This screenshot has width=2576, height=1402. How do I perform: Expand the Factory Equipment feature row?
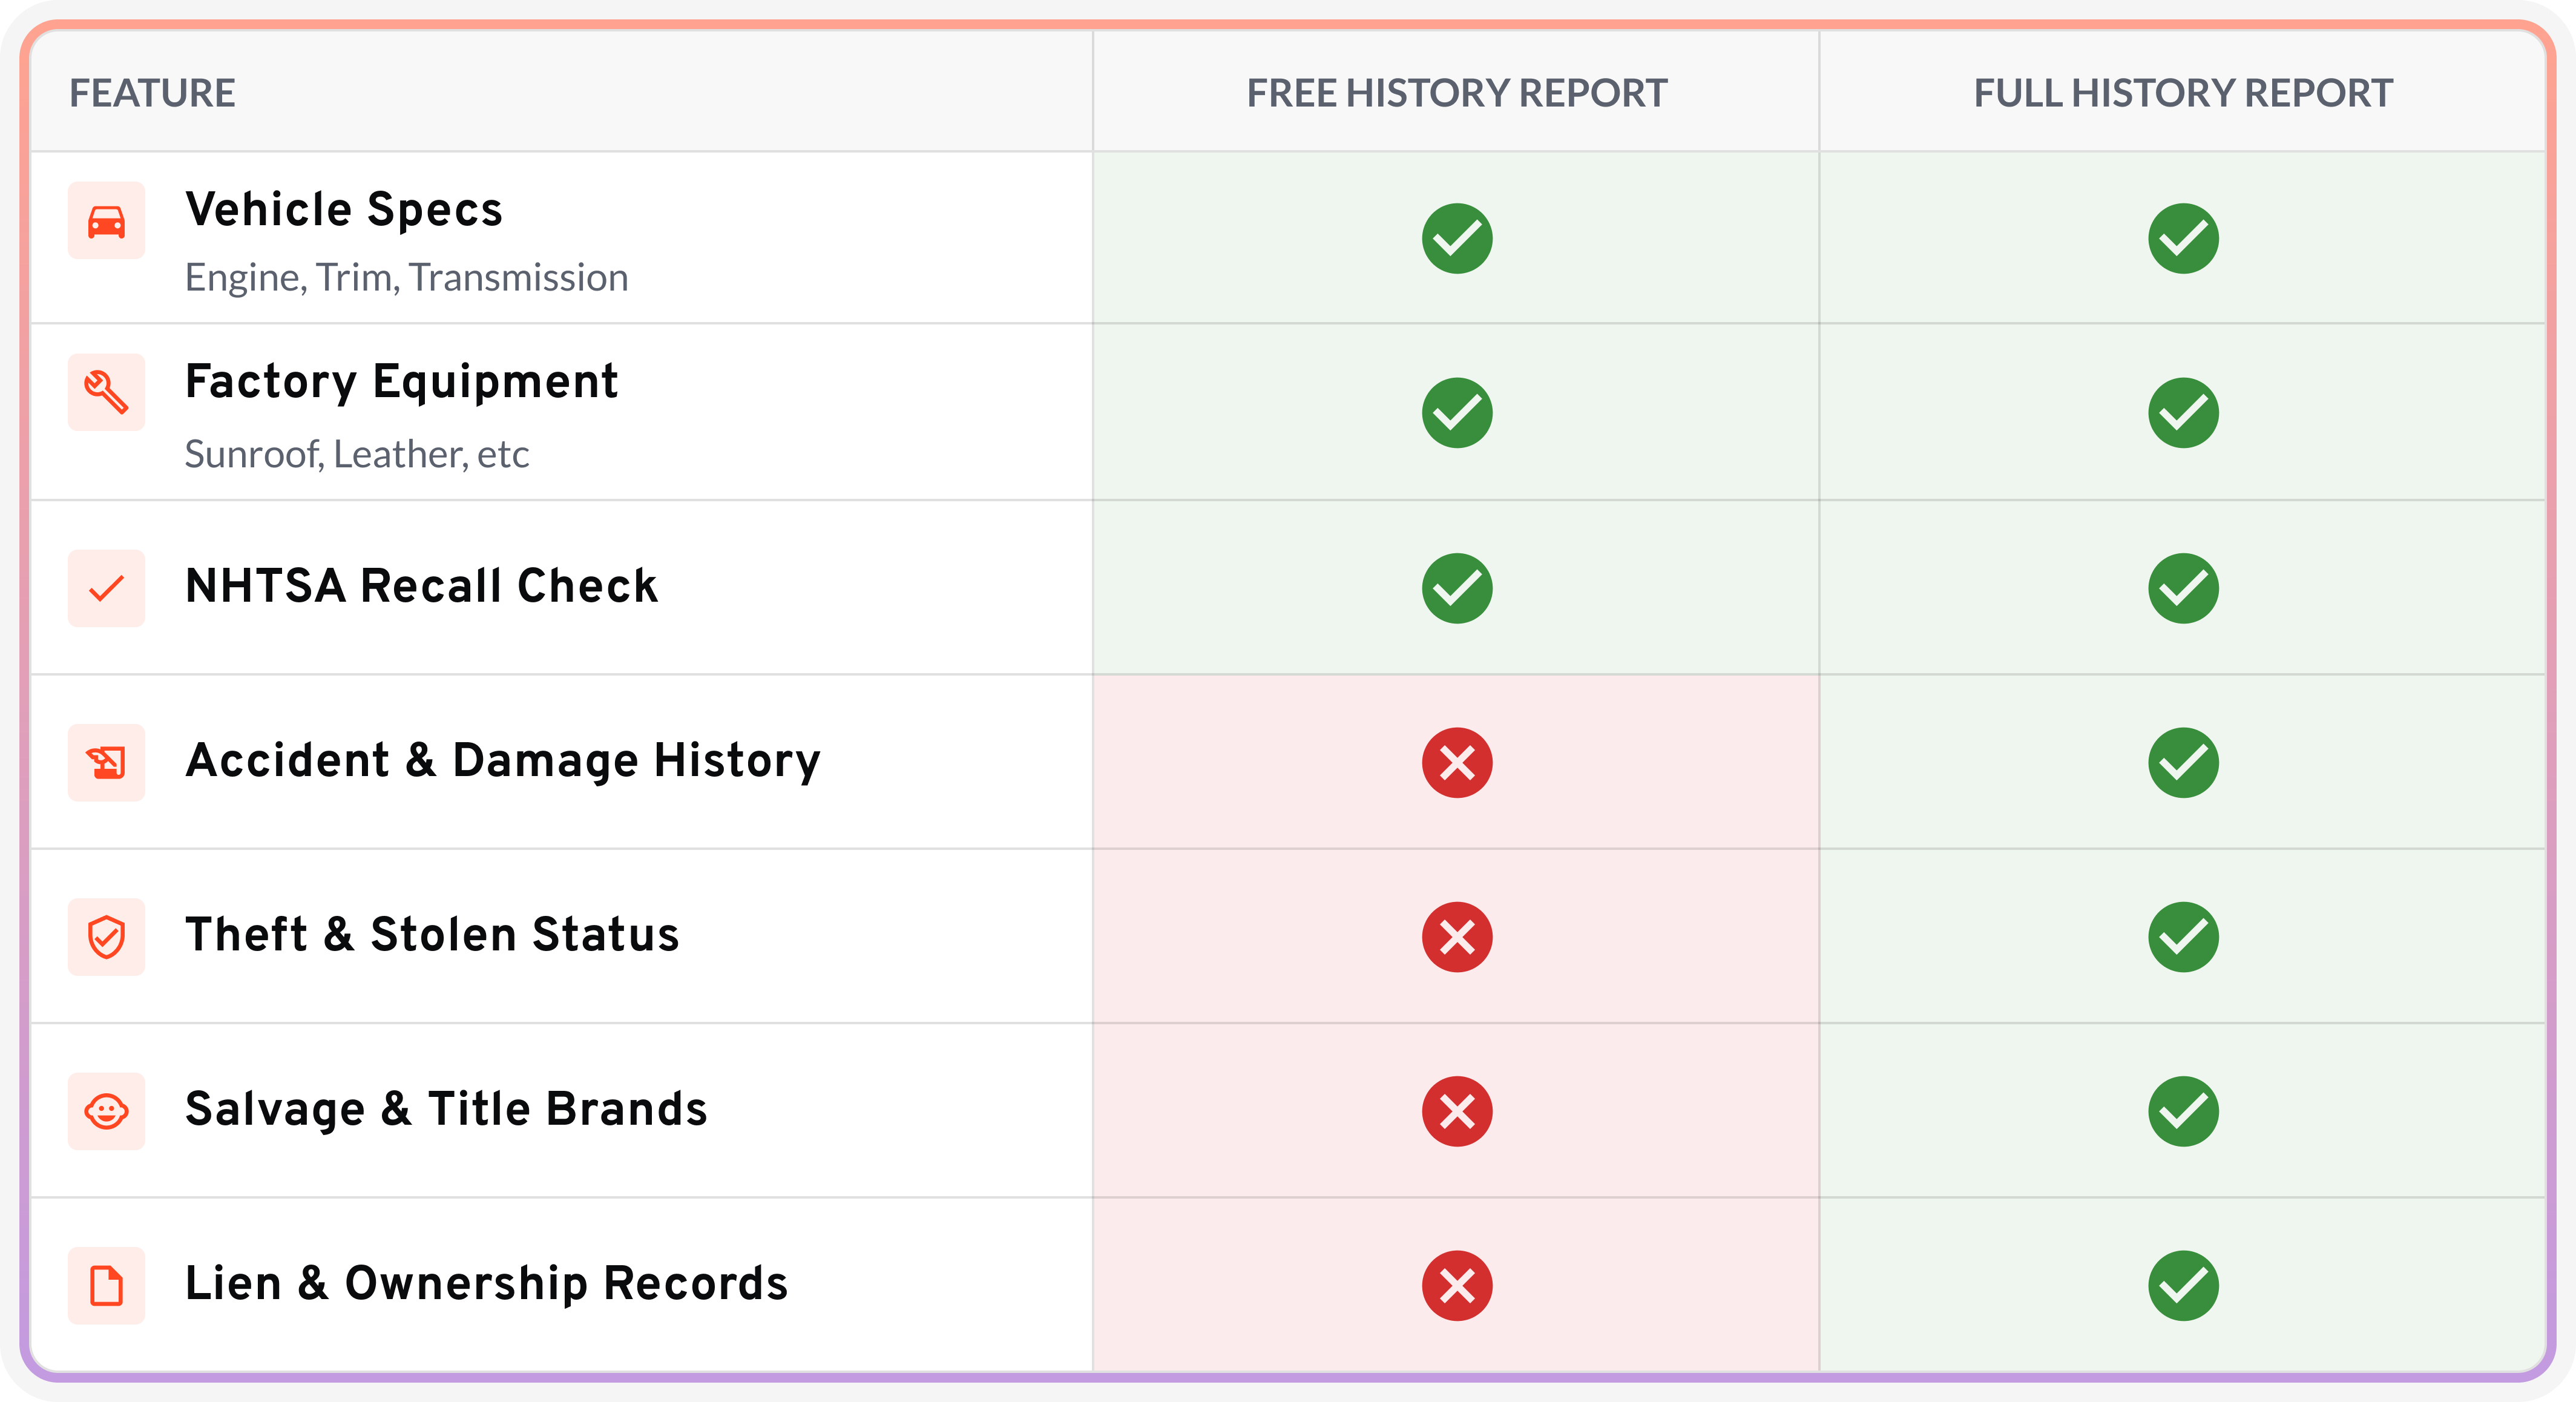[x=401, y=382]
